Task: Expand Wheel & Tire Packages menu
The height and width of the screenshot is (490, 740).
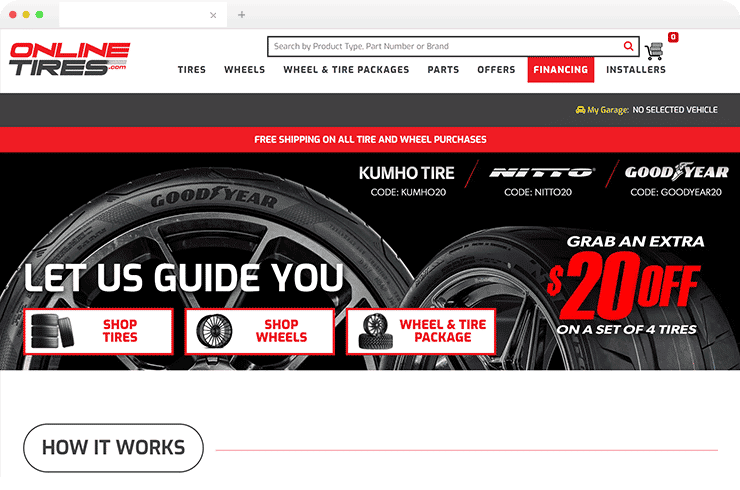Action: pos(346,70)
